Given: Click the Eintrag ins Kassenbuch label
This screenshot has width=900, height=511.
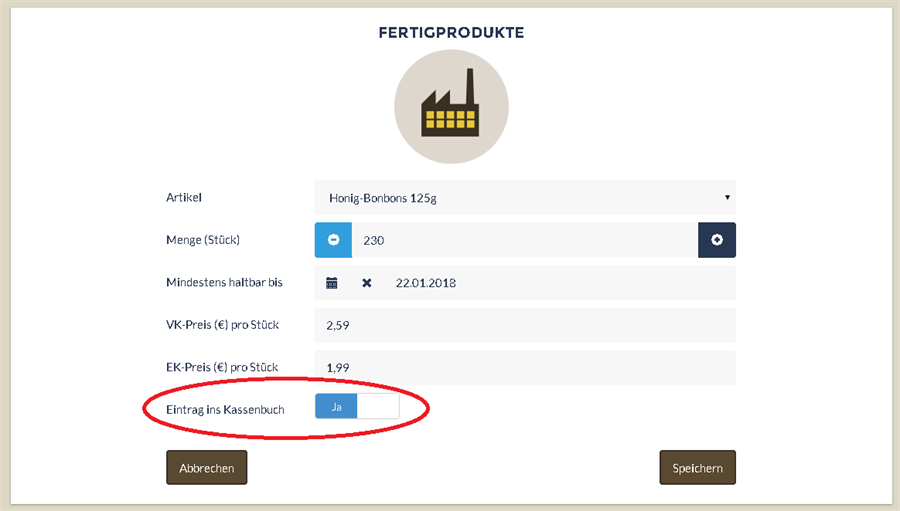Looking at the screenshot, I should (x=225, y=409).
